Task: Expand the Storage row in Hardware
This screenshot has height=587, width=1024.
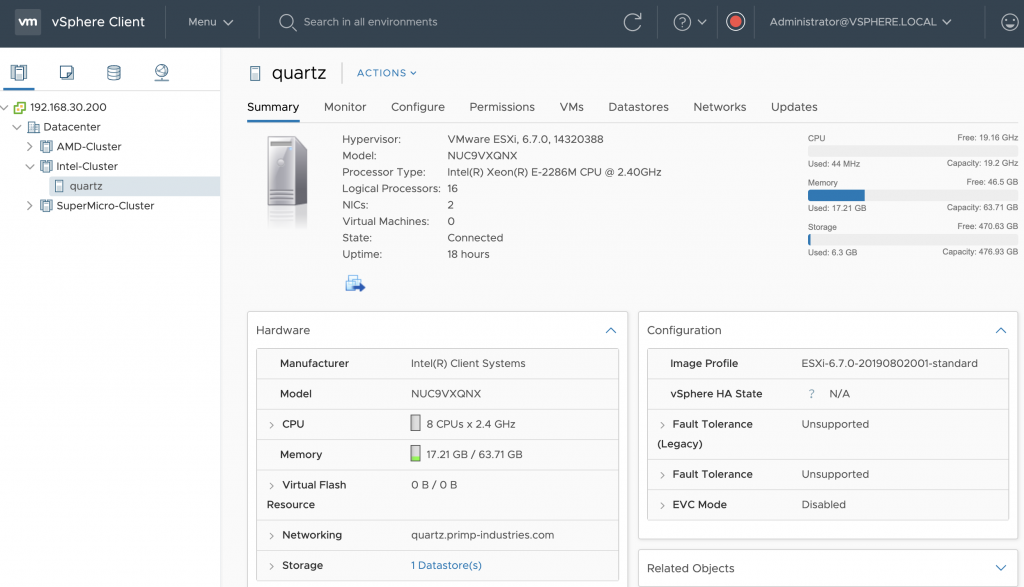Action: click(x=272, y=565)
